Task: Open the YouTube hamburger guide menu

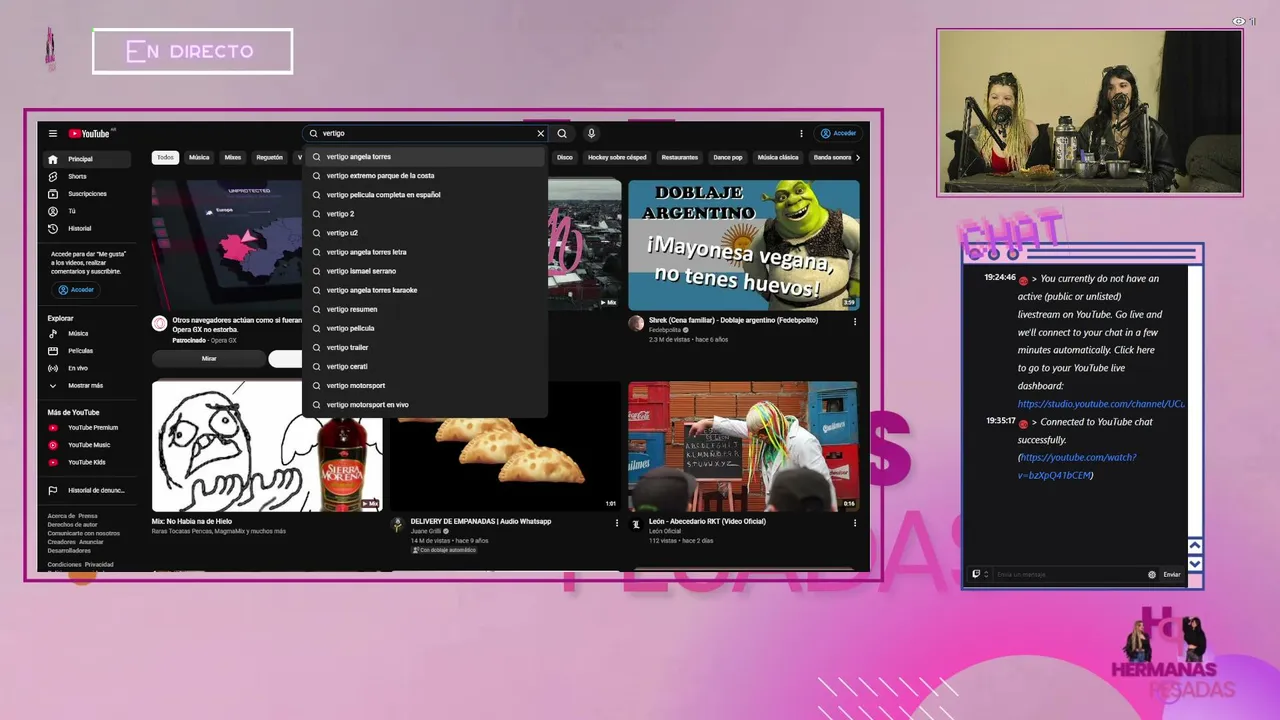Action: [53, 133]
